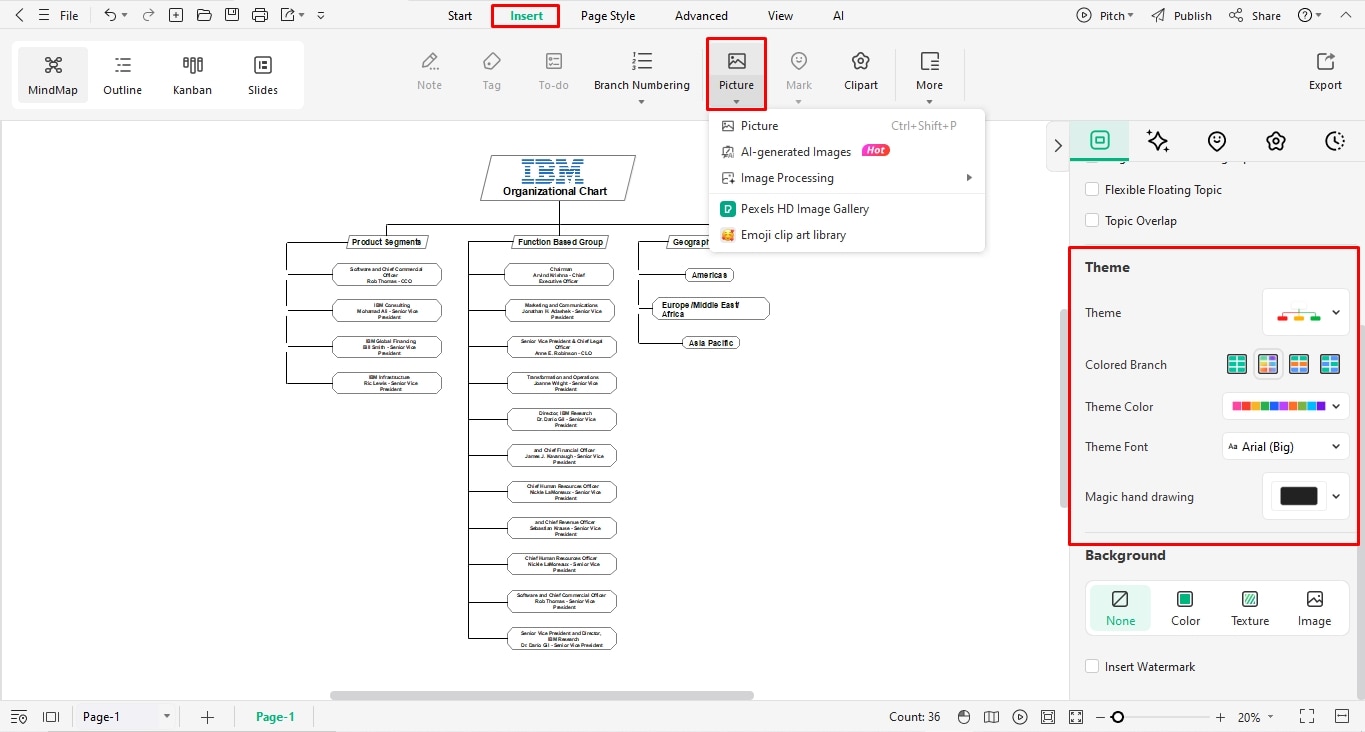Choose AI-generated Images menu item
The width and height of the screenshot is (1365, 732).
[x=846, y=152]
